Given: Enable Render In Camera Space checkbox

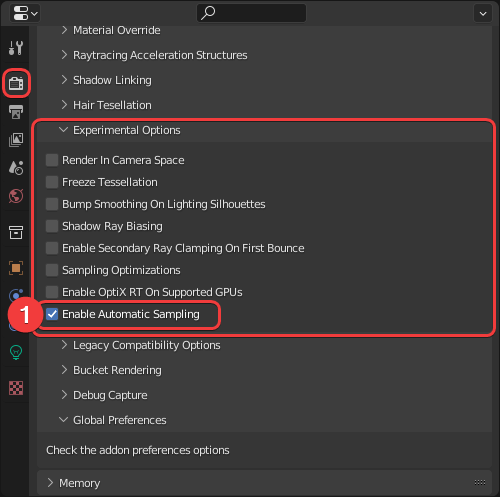Looking at the screenshot, I should [52, 160].
